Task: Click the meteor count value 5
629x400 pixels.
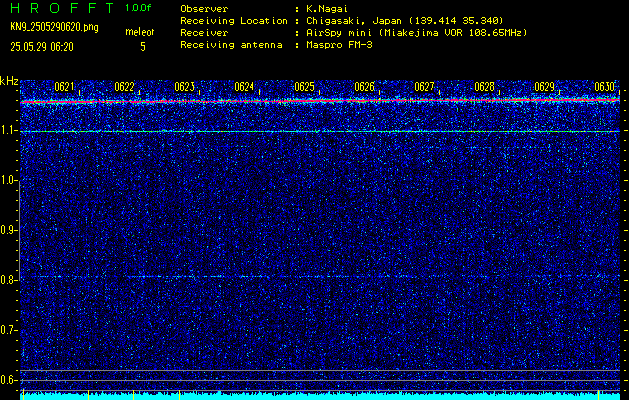Action: pos(143,47)
